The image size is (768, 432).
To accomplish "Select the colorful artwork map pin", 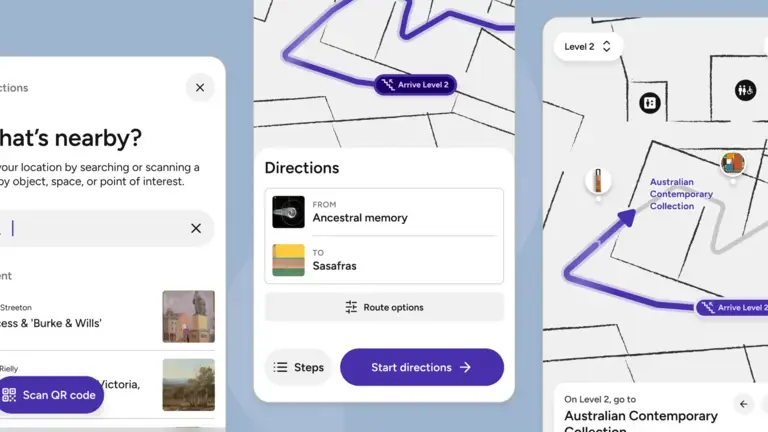I will (733, 163).
